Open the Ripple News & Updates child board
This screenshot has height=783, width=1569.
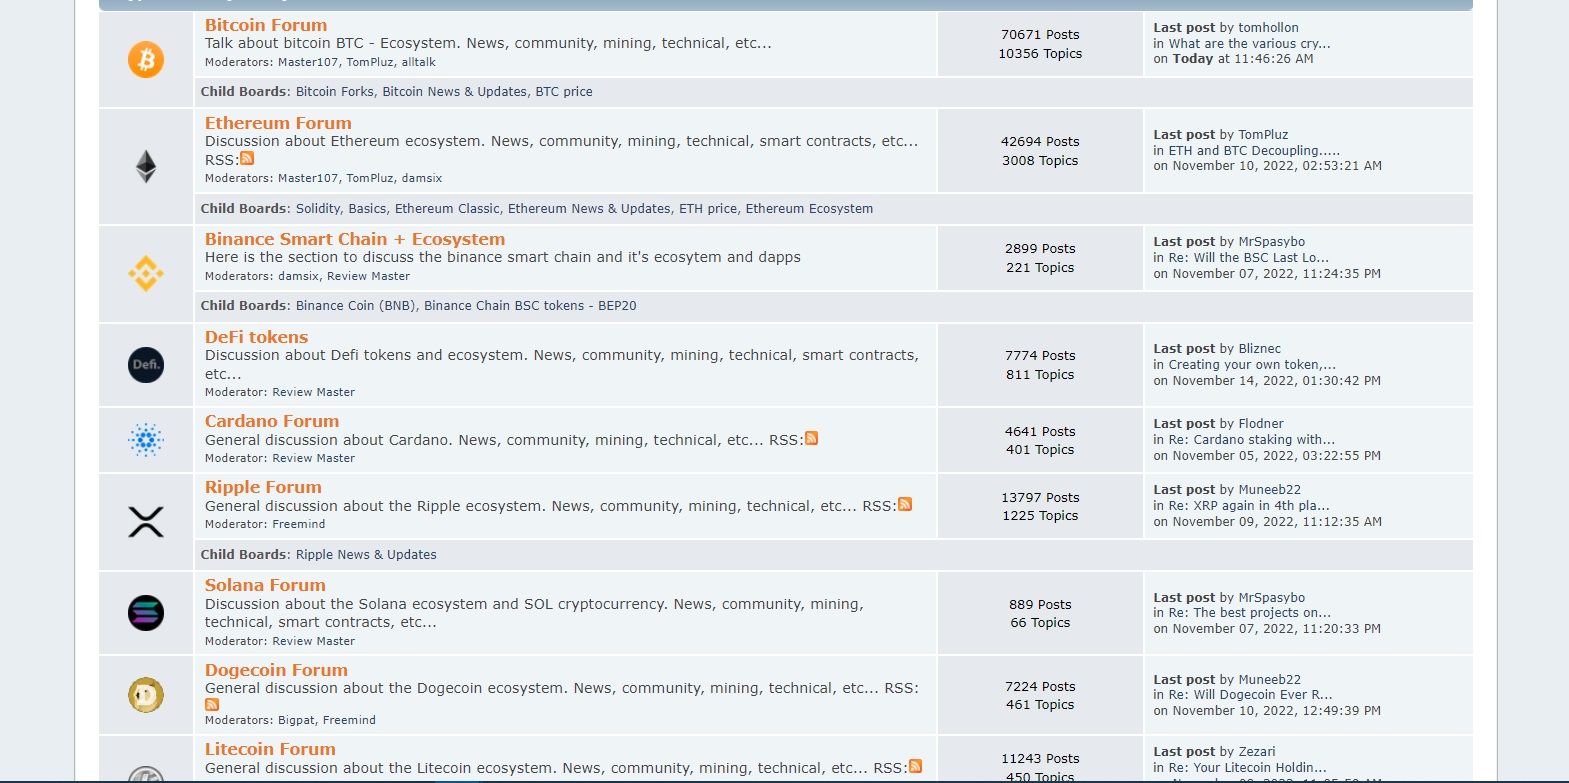click(x=366, y=555)
